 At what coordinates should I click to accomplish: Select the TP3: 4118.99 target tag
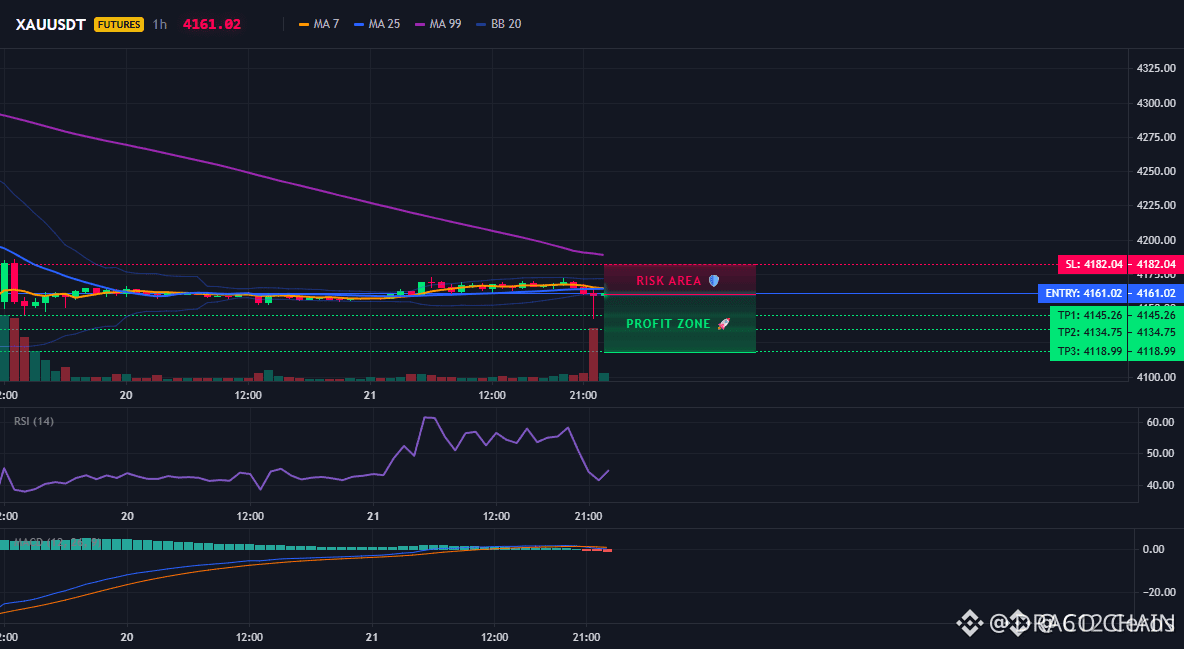click(1088, 351)
